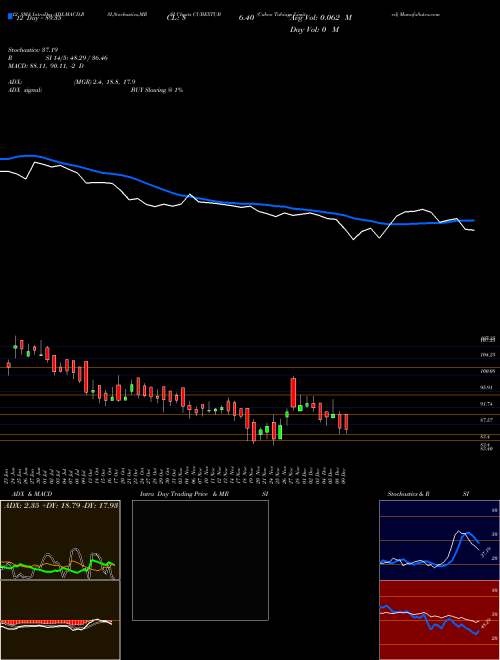The width and height of the screenshot is (500, 660).
Task: Click the 'Avg Vol: 0.062 M' reading
Action: point(320,18)
